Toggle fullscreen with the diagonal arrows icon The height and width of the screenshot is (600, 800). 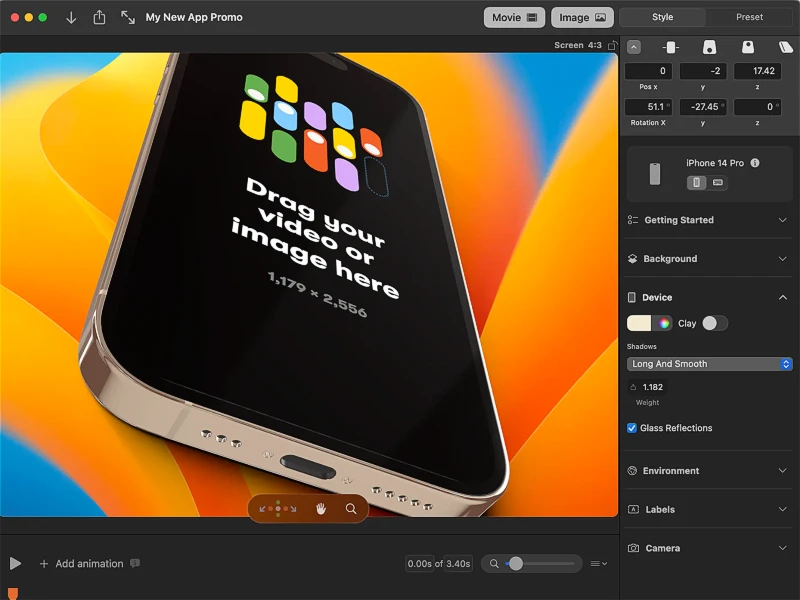click(128, 17)
